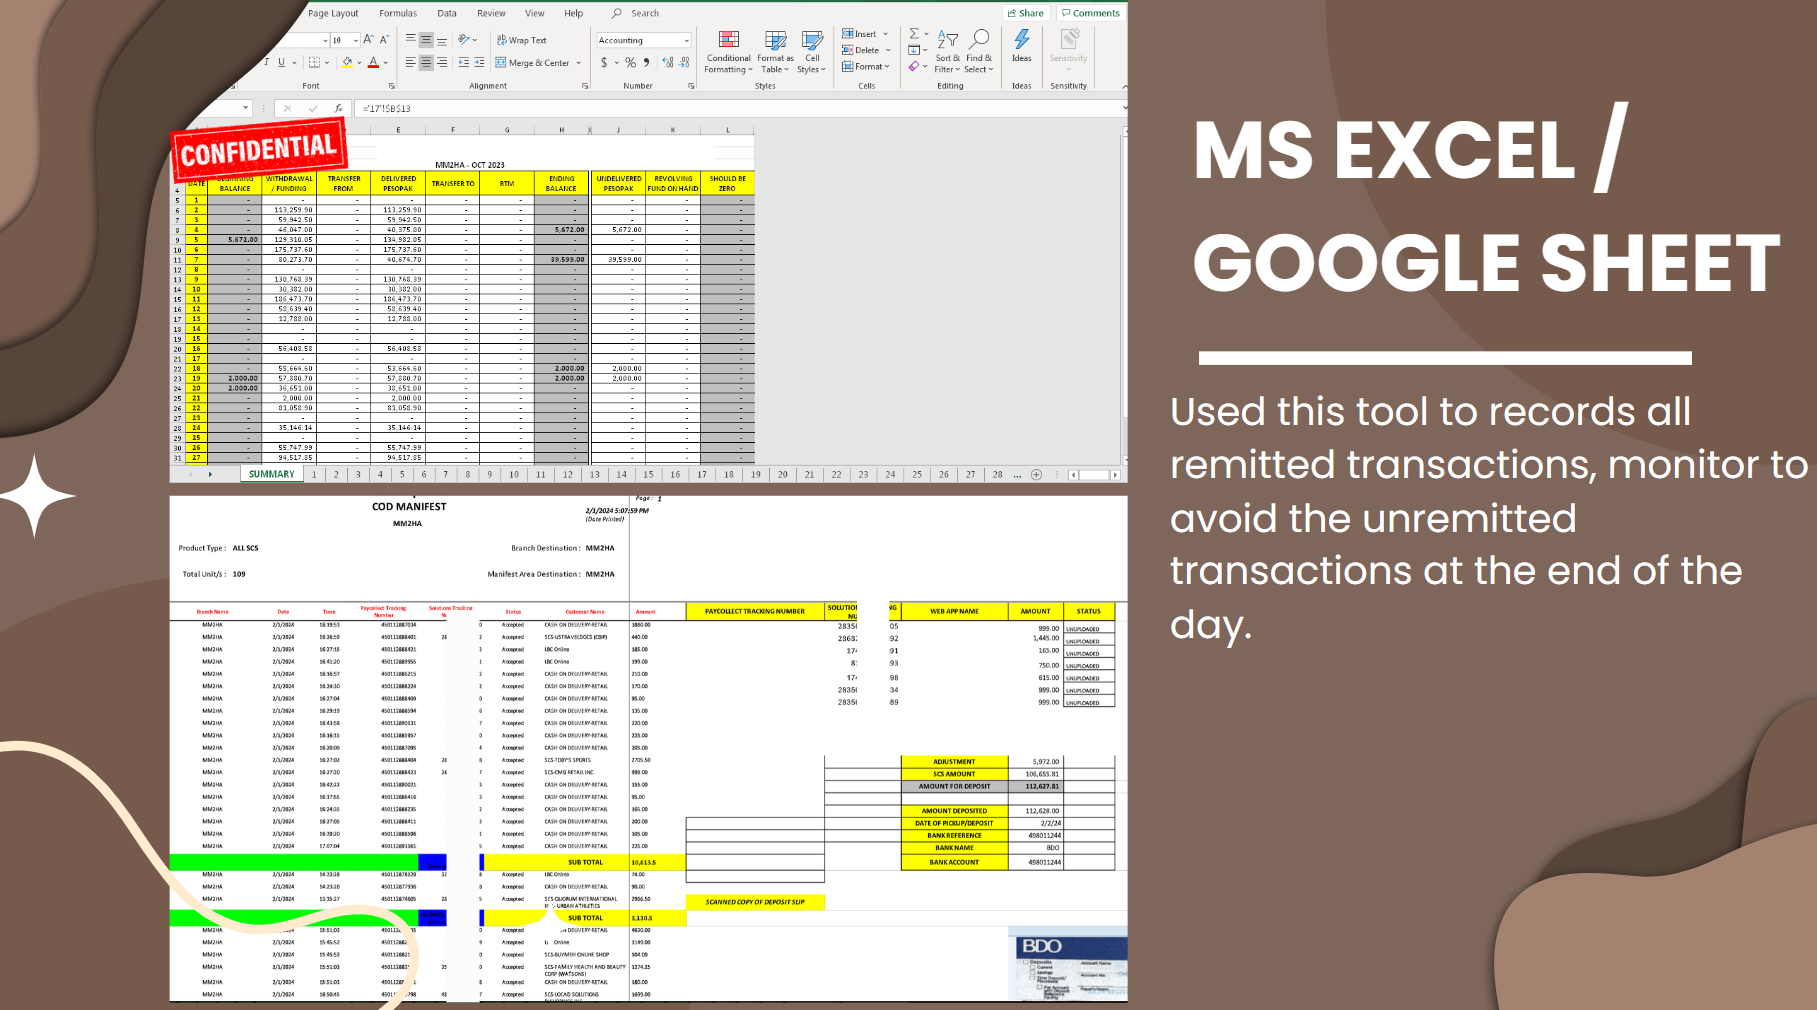Increase decimal places
This screenshot has width=1817, height=1010.
668,62
